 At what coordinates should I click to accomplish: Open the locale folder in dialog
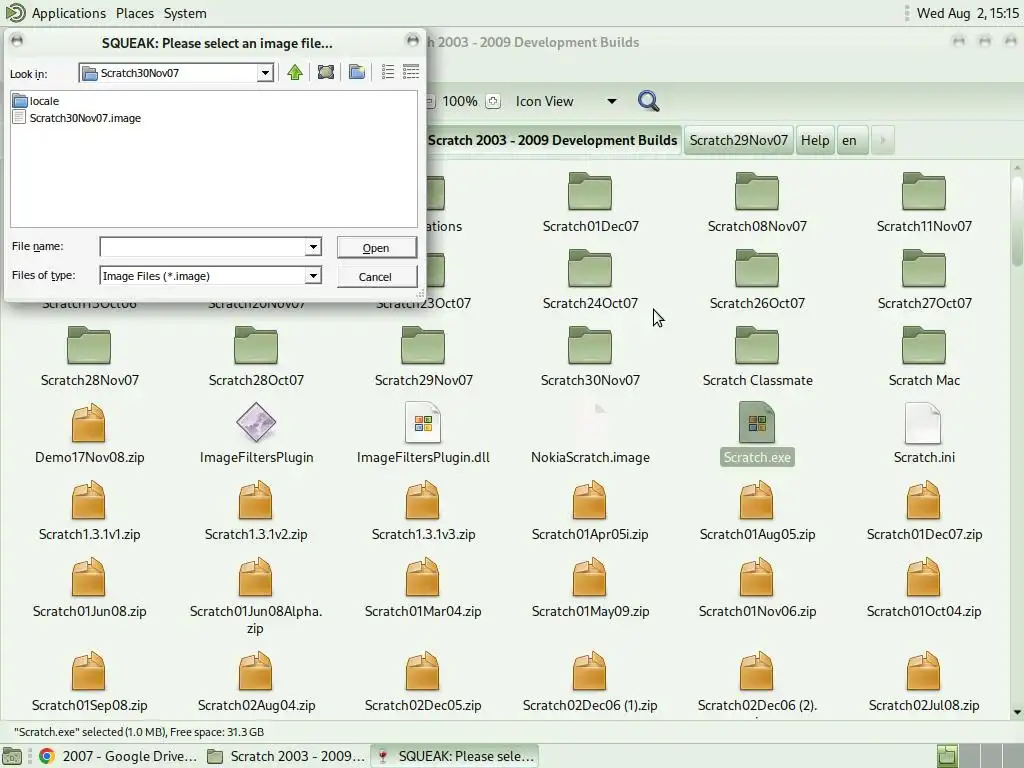coord(36,101)
